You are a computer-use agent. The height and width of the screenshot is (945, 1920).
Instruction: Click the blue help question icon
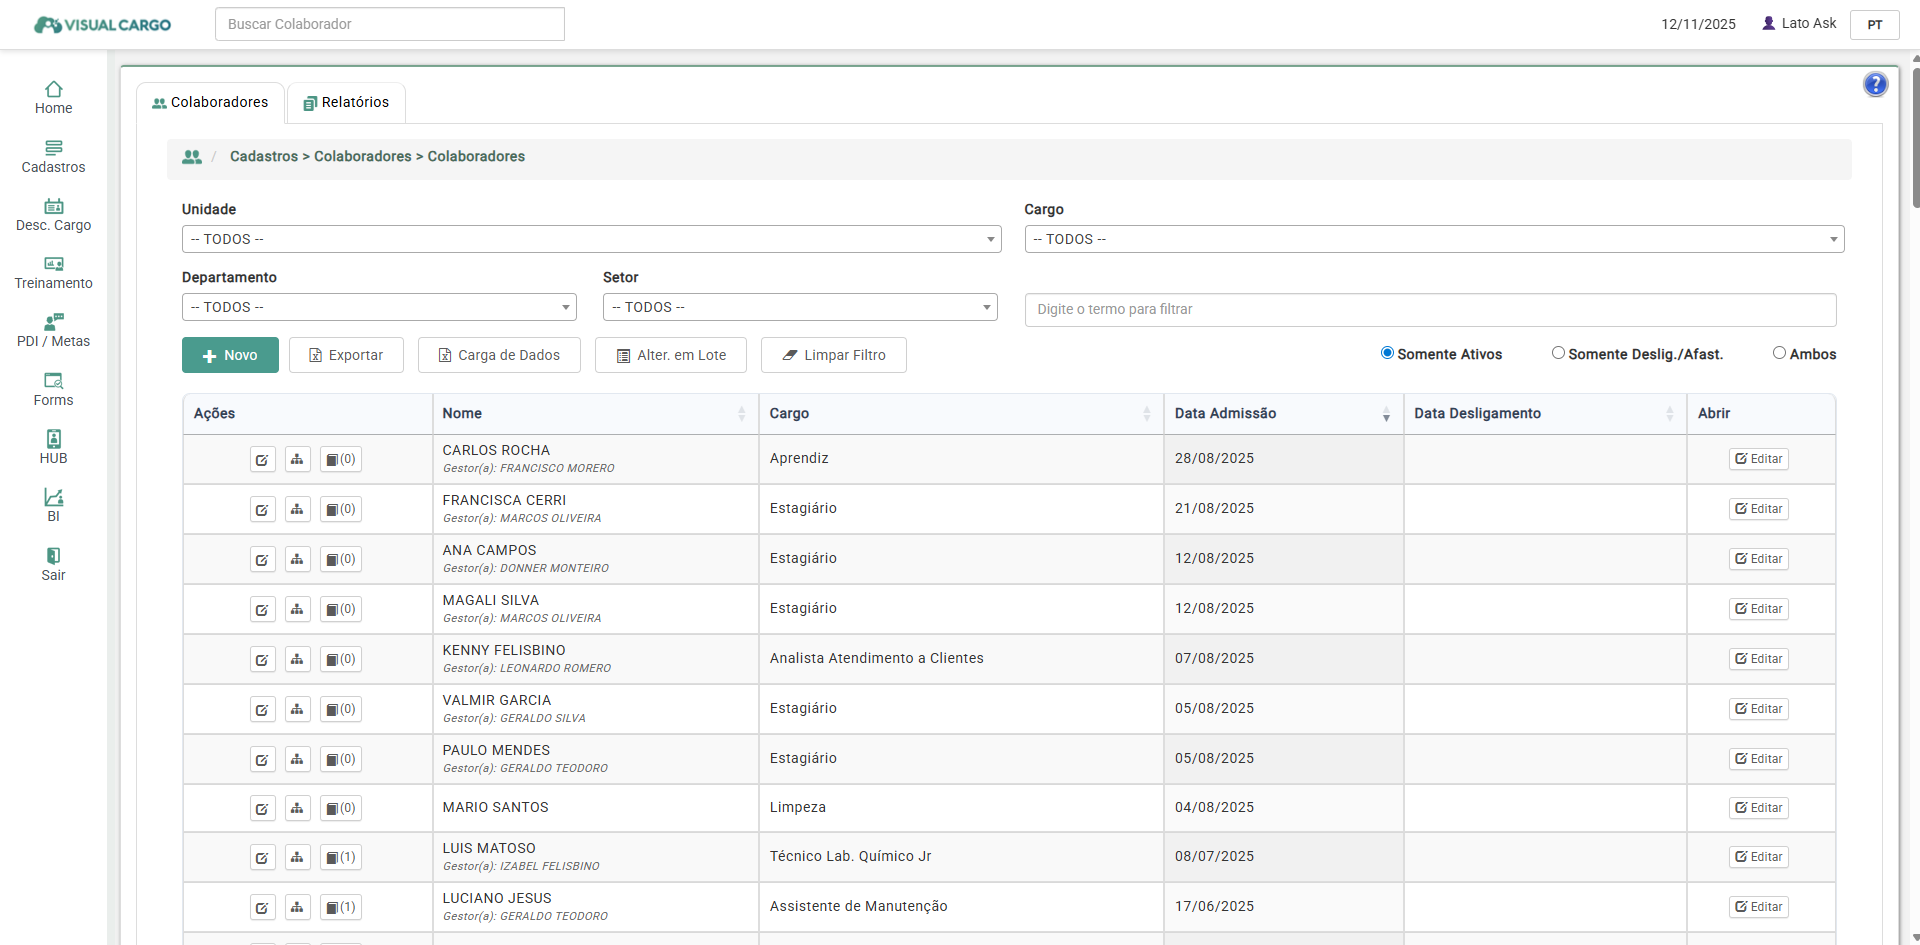pyautogui.click(x=1875, y=84)
